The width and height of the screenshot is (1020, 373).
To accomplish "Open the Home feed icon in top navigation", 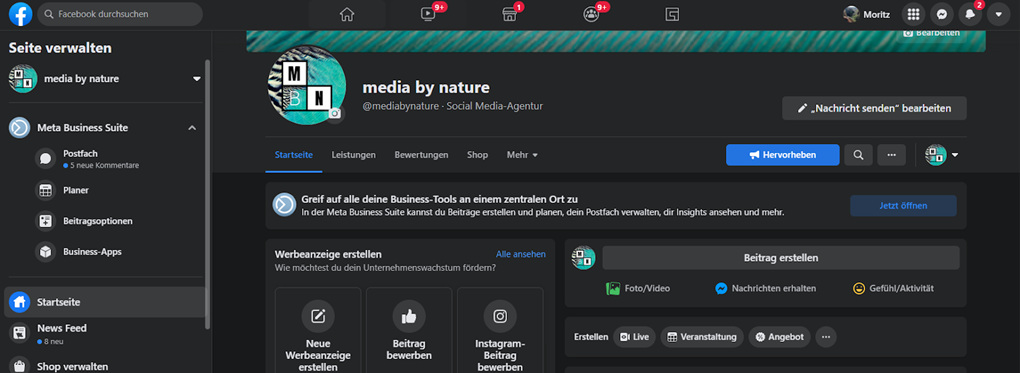I will [347, 14].
